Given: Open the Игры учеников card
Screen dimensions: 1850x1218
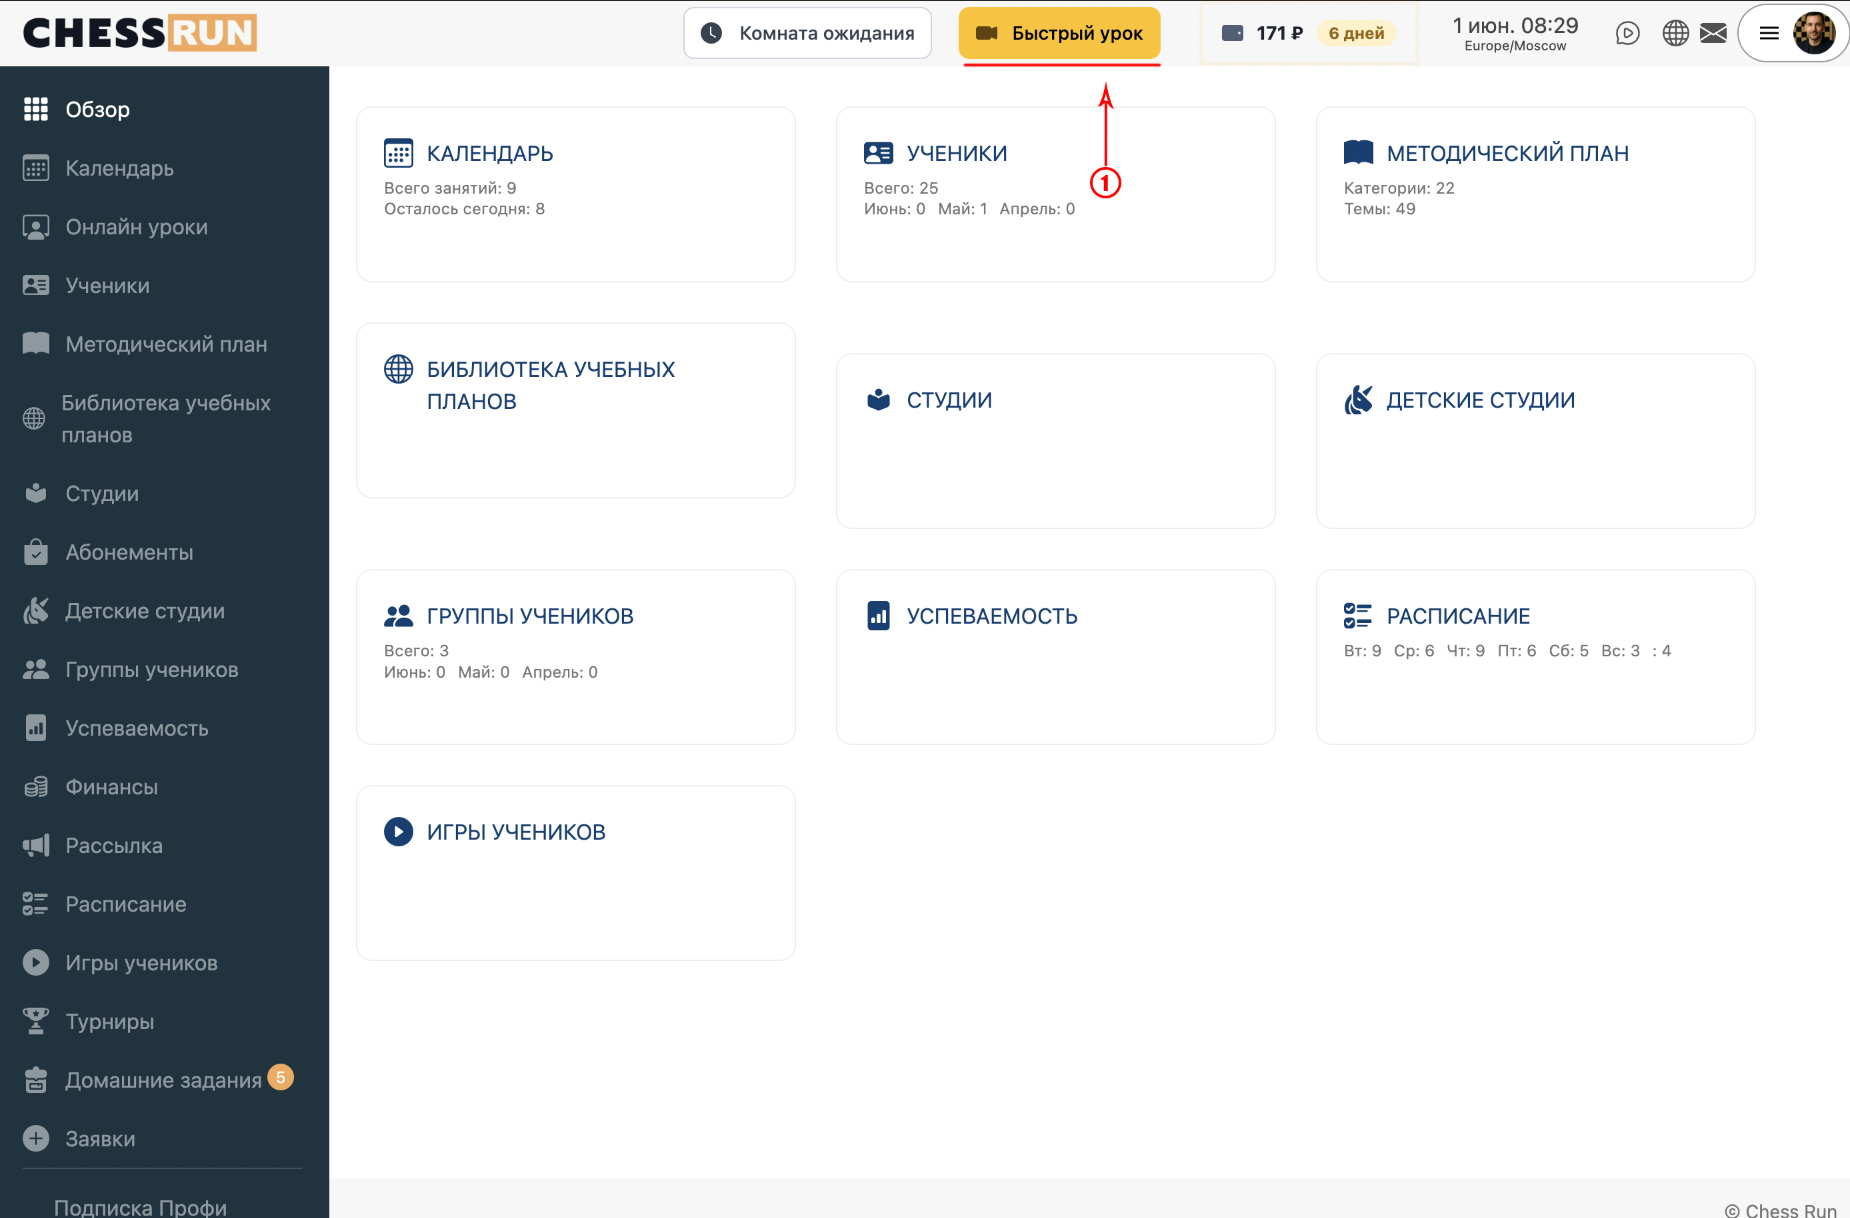Looking at the screenshot, I should pyautogui.click(x=576, y=873).
